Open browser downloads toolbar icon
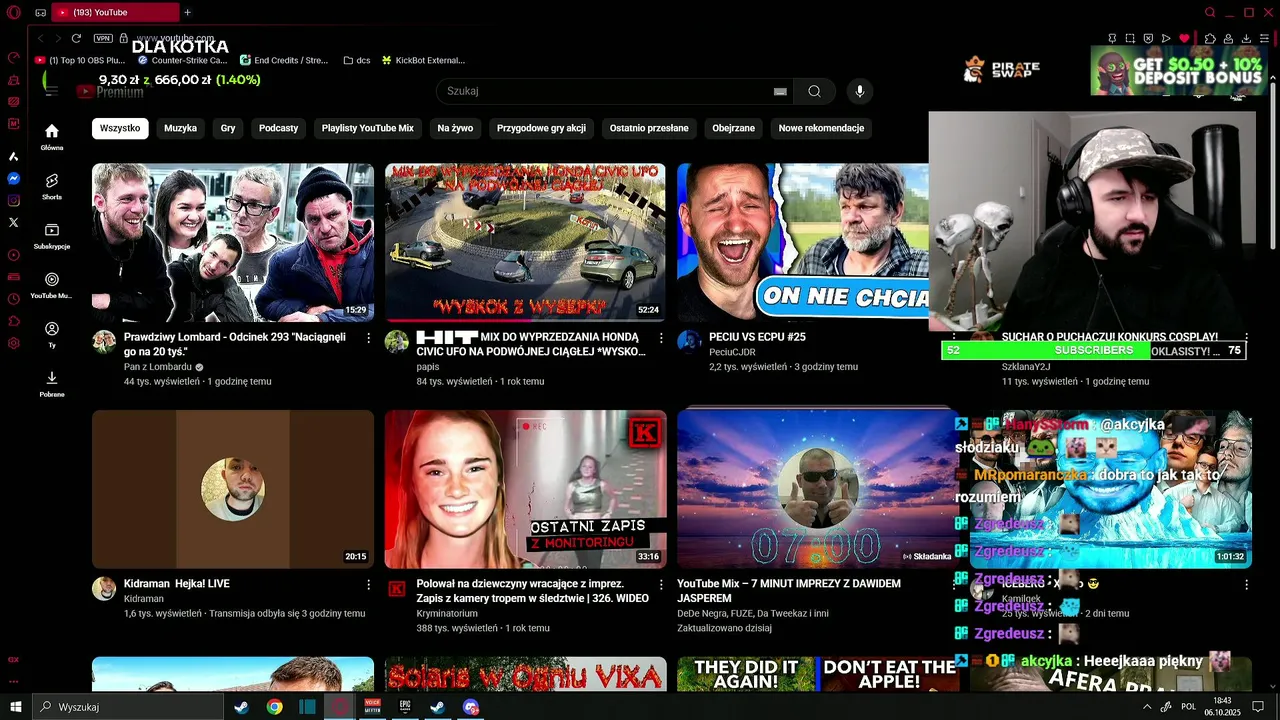This screenshot has width=1280, height=720. click(1246, 38)
